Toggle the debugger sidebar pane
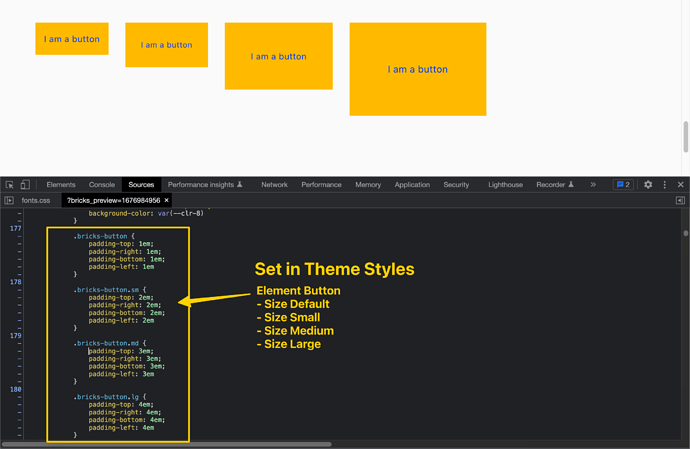Image resolution: width=690 pixels, height=449 pixels. pos(680,200)
